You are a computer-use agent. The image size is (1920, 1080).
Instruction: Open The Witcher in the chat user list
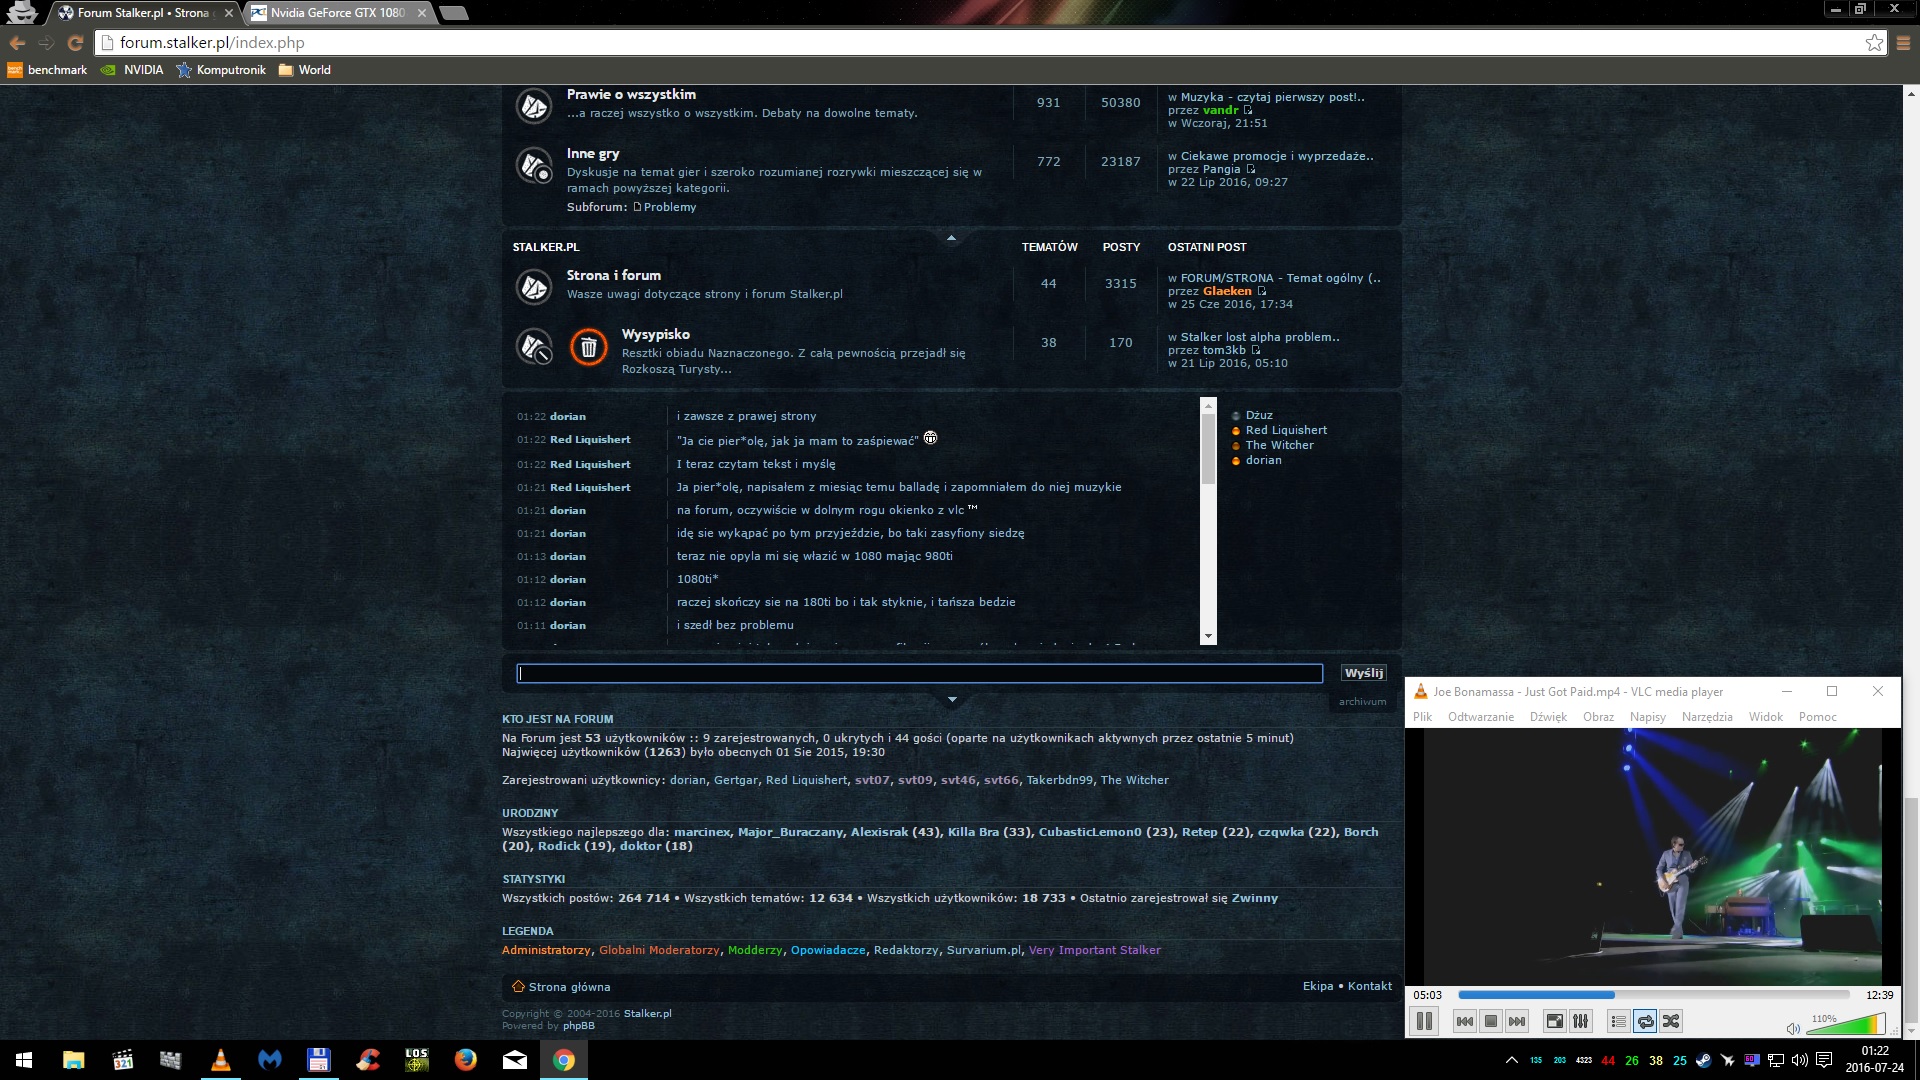1279,445
